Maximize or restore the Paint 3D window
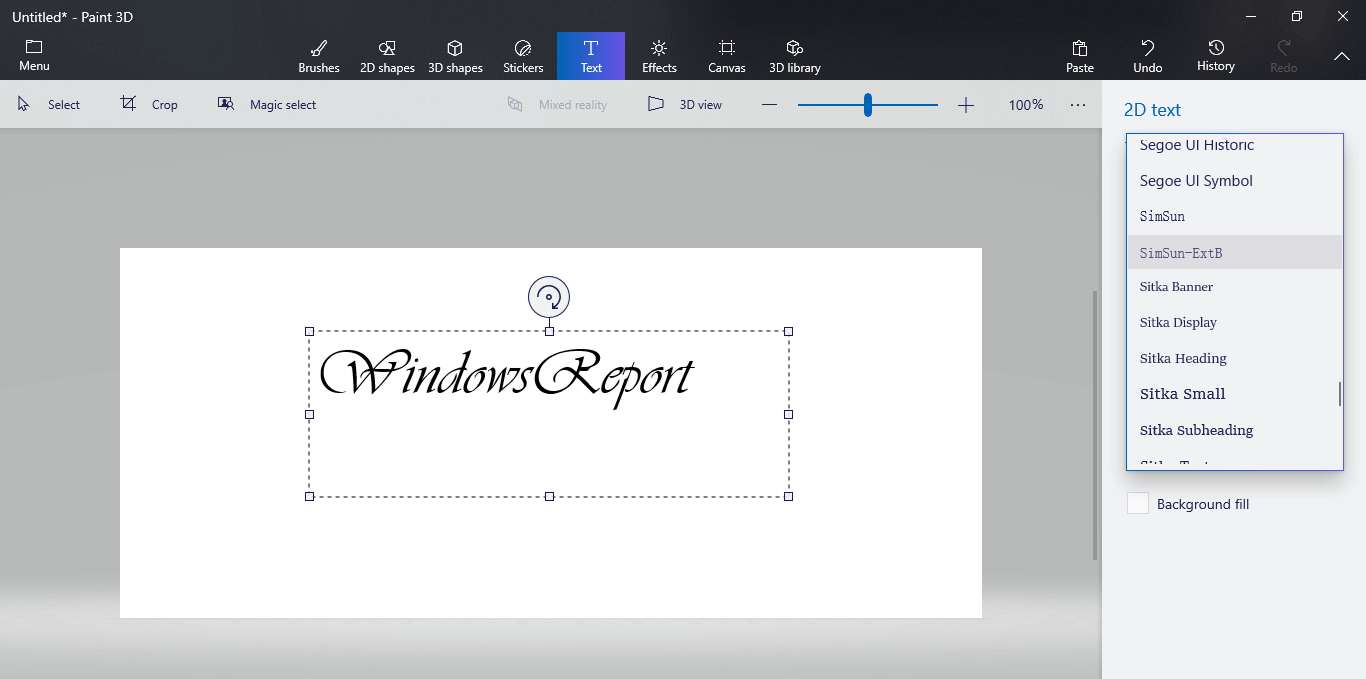The width and height of the screenshot is (1366, 679). (1297, 16)
